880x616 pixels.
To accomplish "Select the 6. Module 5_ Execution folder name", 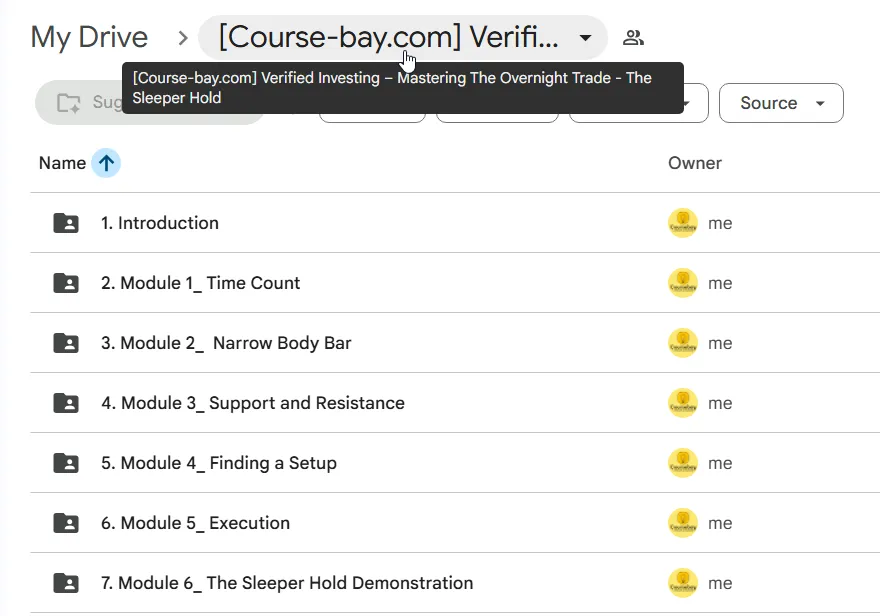I will pos(195,523).
